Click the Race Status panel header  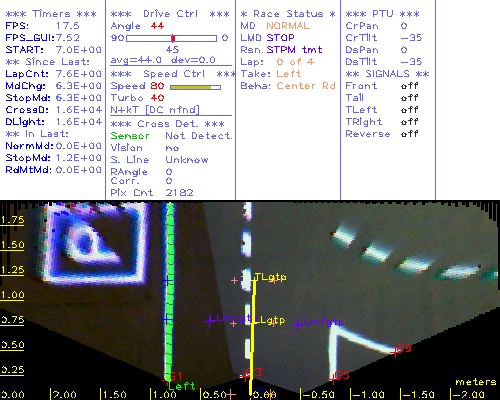[288, 14]
